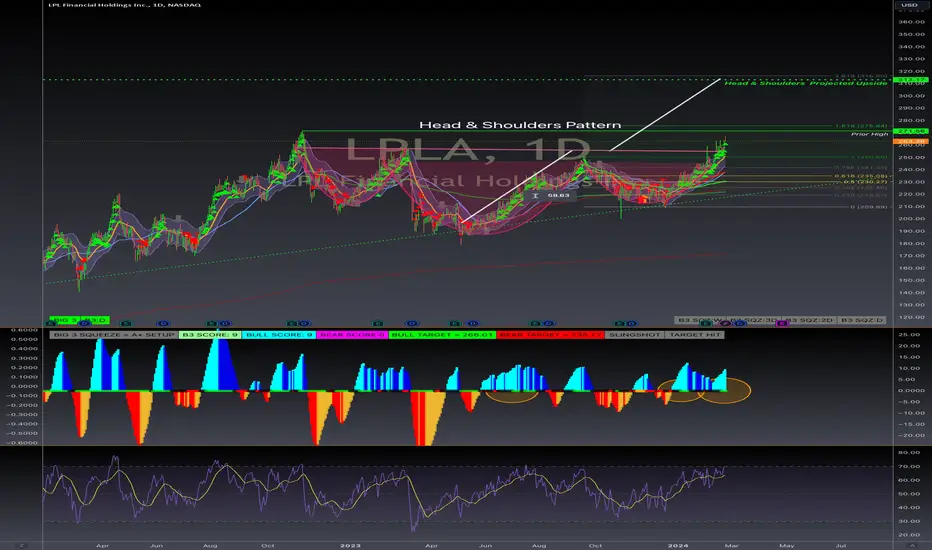Click the timezone button at bottom left

click(x=21, y=545)
